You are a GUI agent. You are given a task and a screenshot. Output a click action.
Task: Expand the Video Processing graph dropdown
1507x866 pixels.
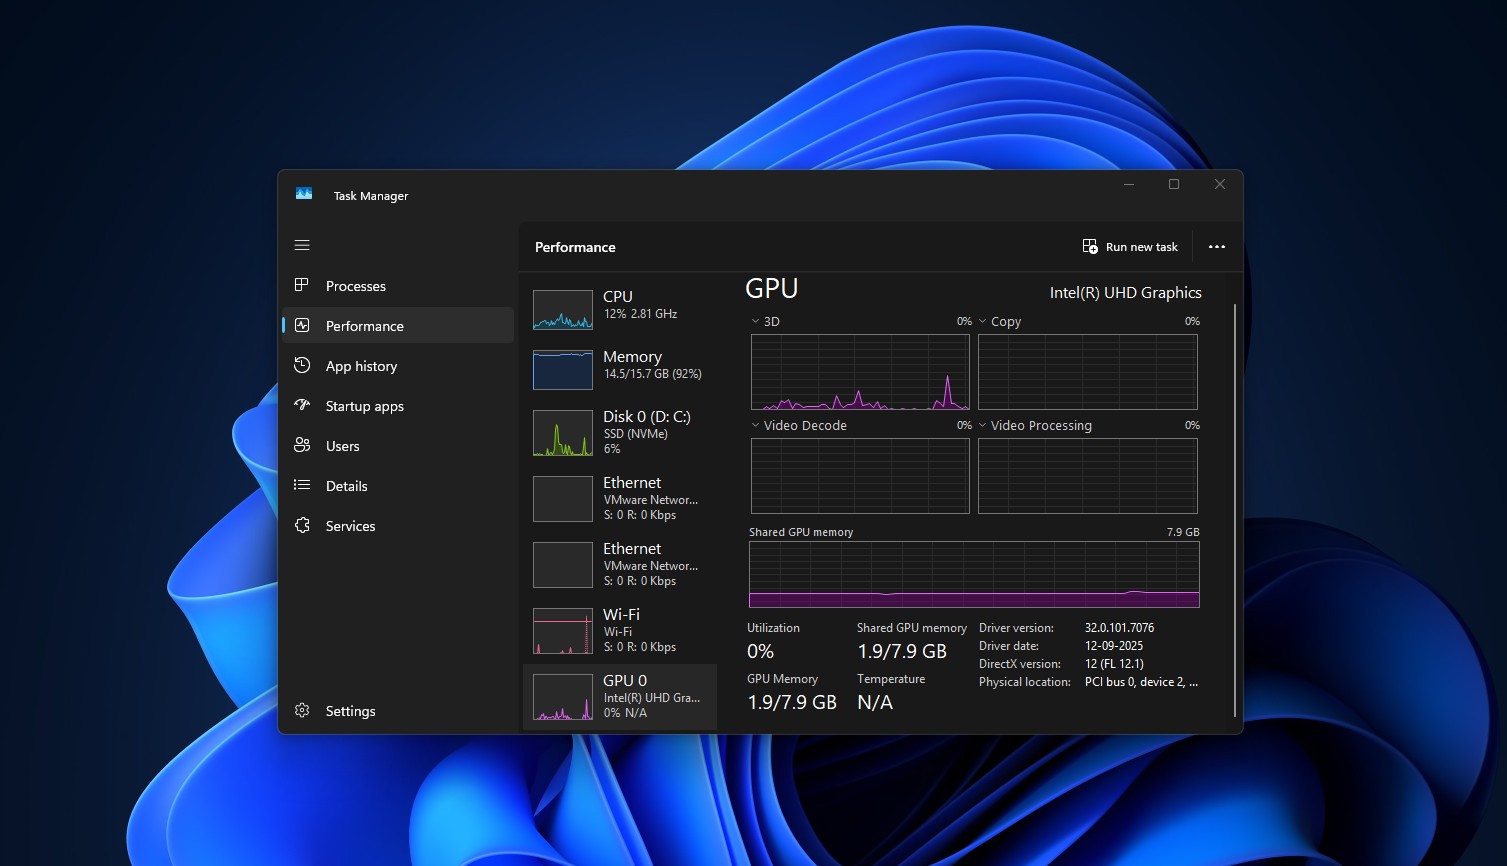coord(982,426)
